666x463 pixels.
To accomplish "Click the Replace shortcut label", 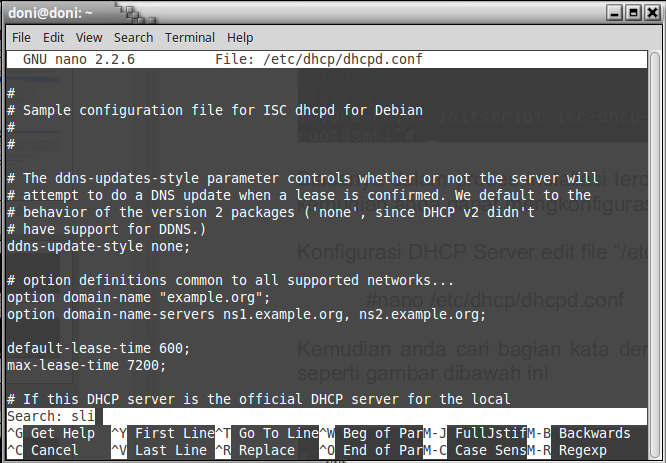I will point(266,450).
